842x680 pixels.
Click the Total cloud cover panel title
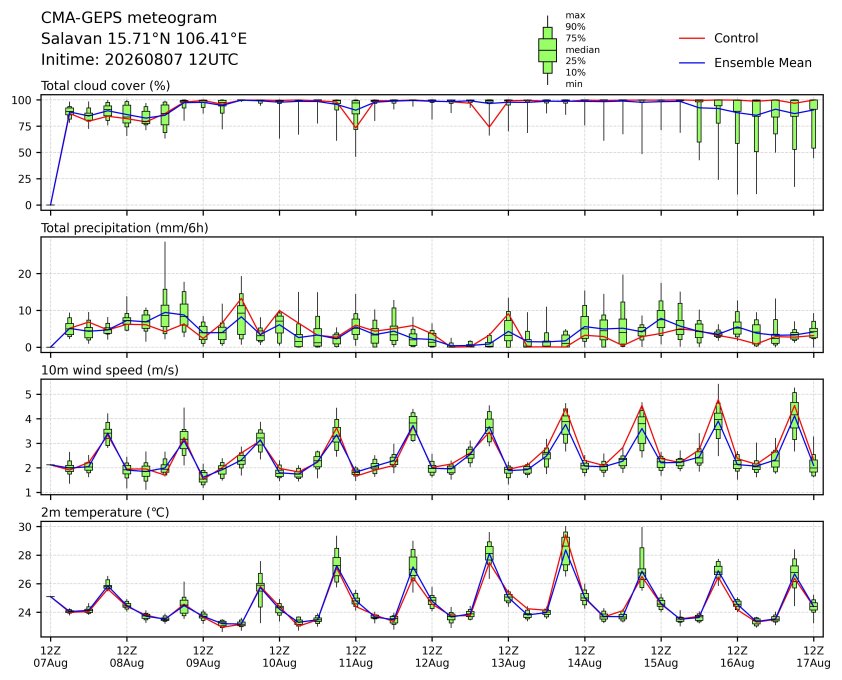pos(106,86)
